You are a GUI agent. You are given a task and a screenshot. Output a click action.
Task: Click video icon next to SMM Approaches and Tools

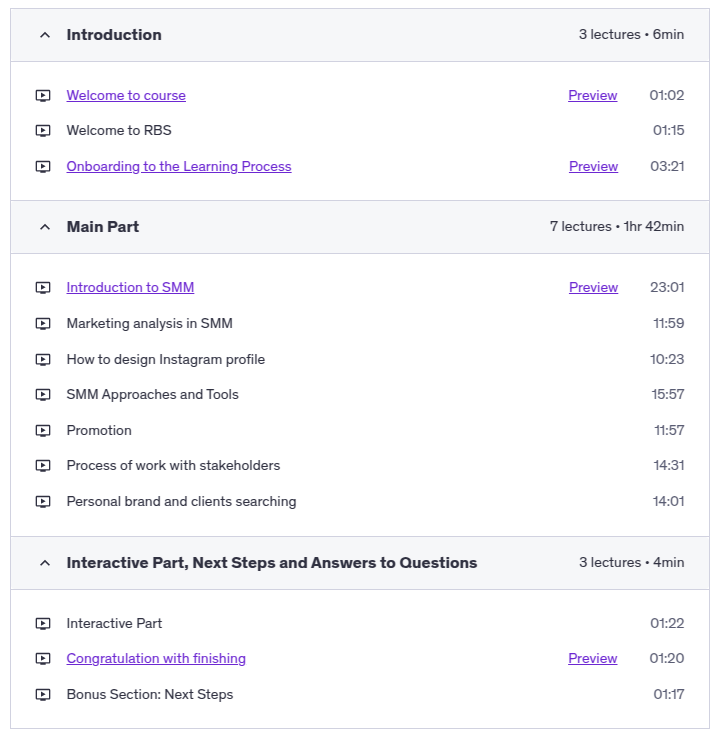point(43,395)
